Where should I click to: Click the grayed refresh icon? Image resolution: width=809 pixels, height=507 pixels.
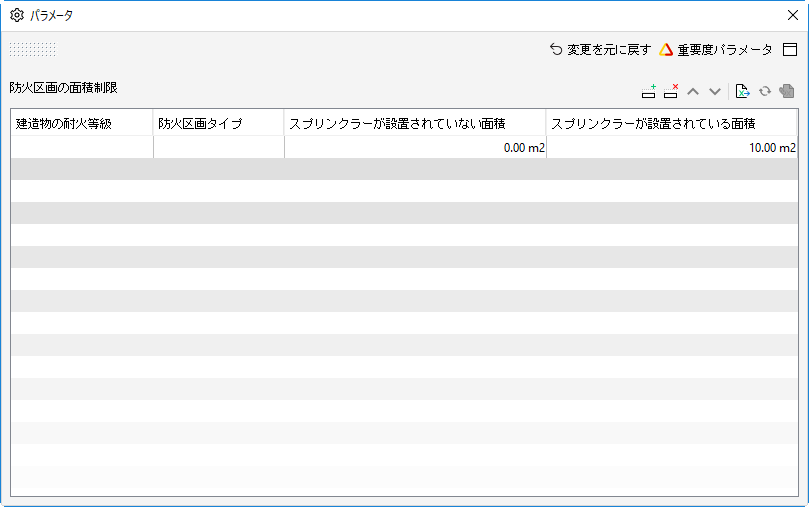click(765, 91)
